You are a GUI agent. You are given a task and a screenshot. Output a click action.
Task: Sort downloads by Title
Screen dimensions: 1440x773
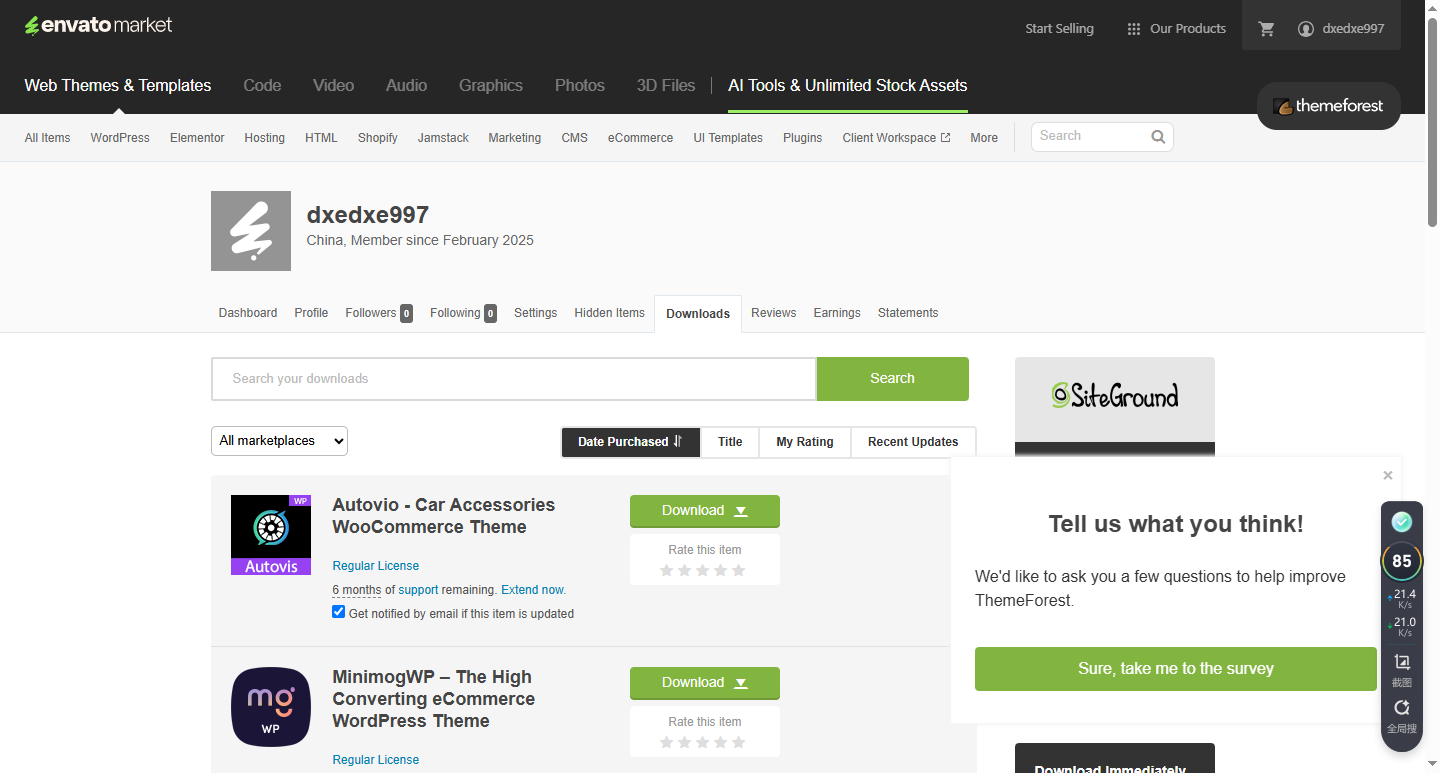click(730, 442)
